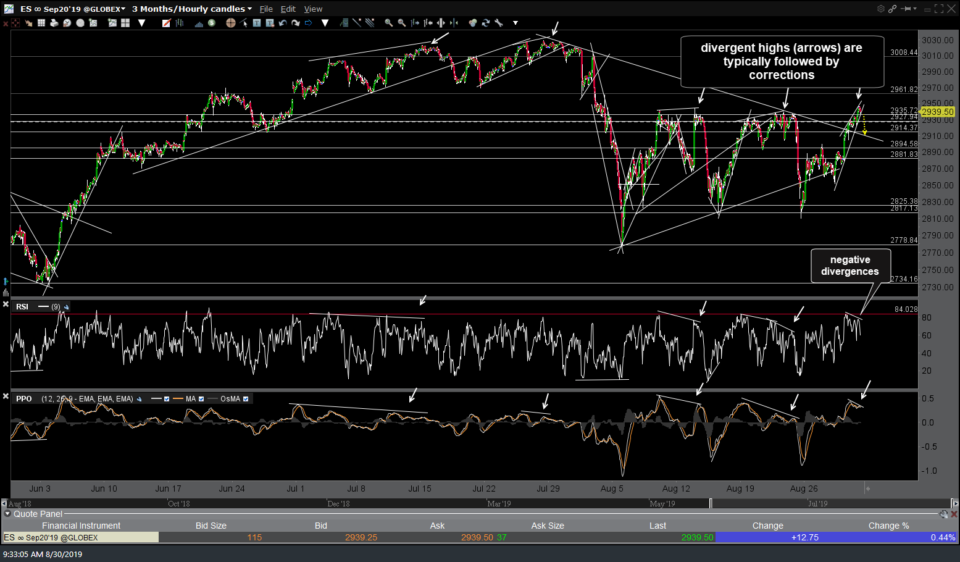
Task: Edit RSI parameters with the blue arrow icon
Action: coord(66,307)
